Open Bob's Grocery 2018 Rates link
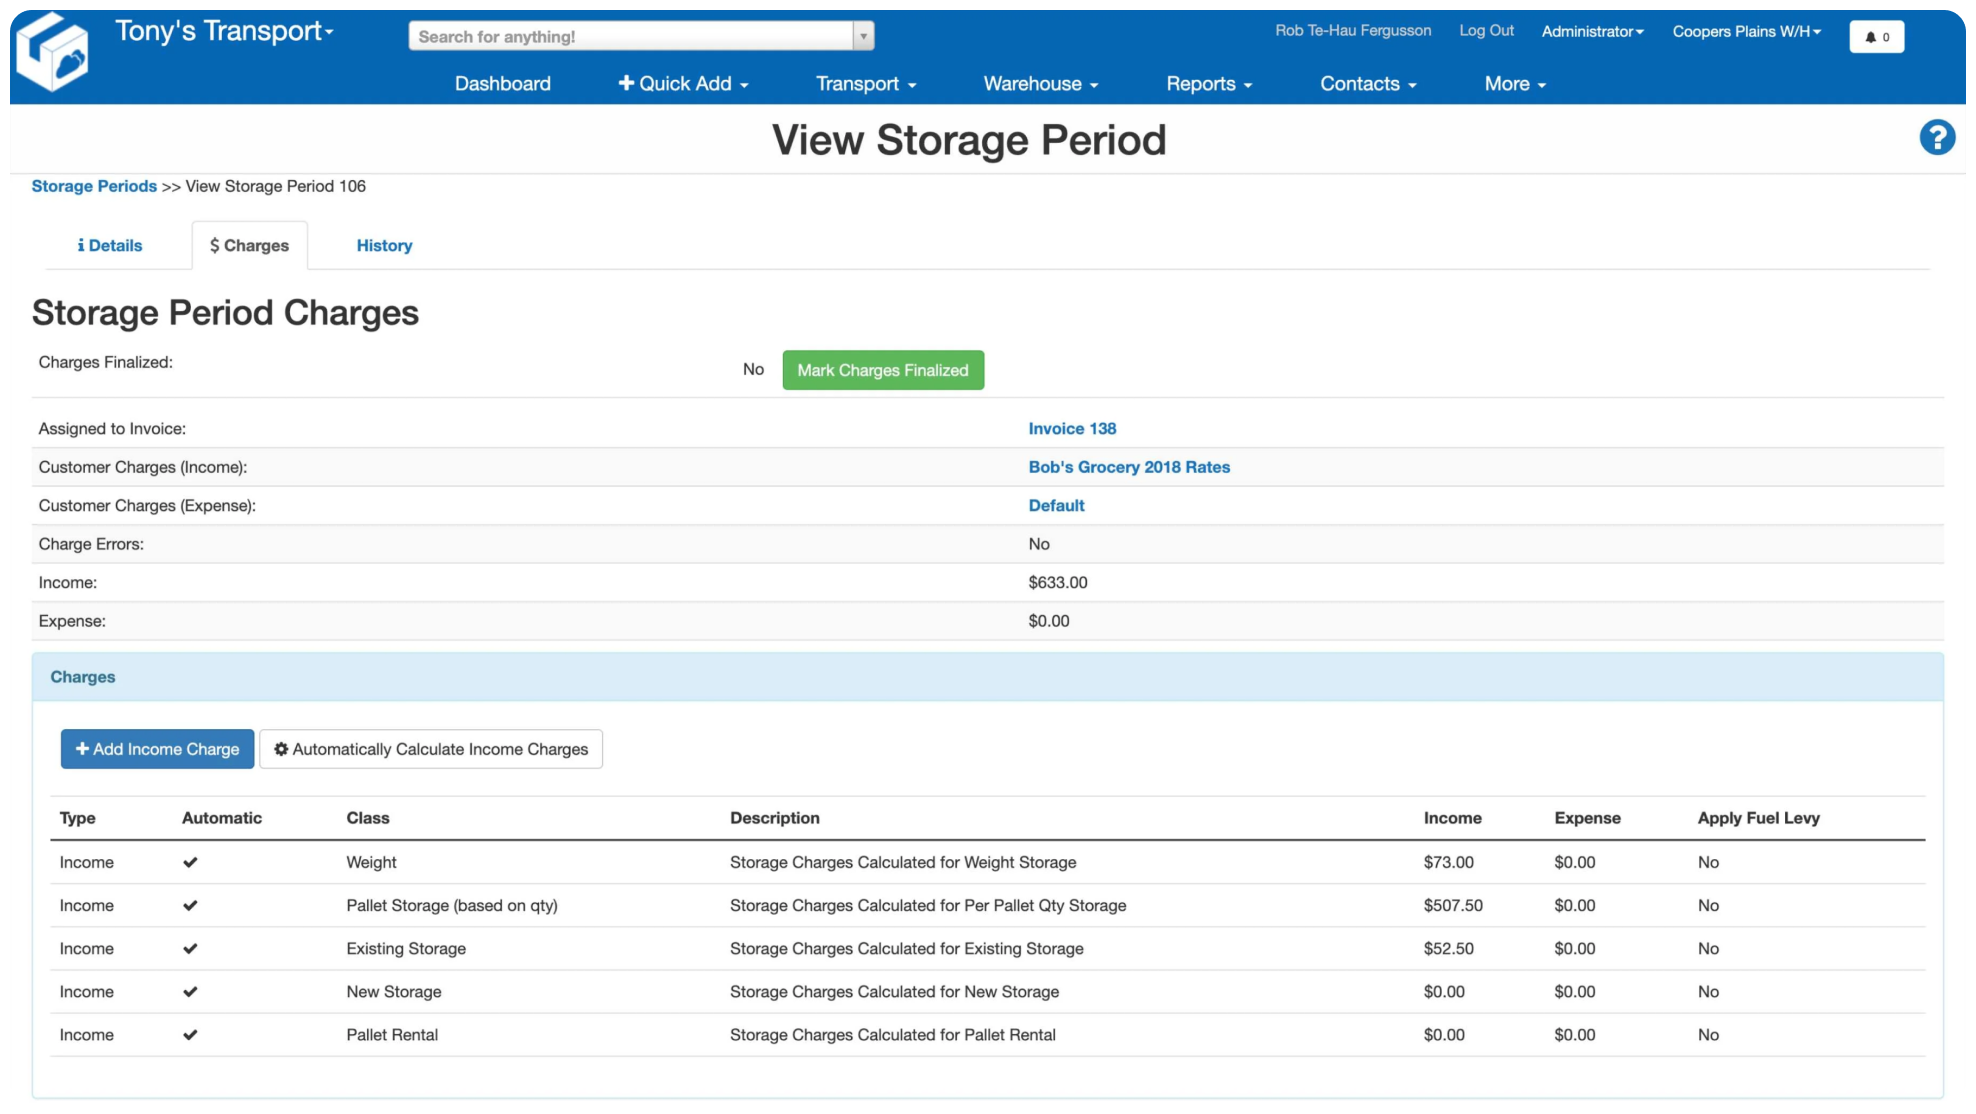Screen dimensions: 1976x1114 (x=1128, y=467)
